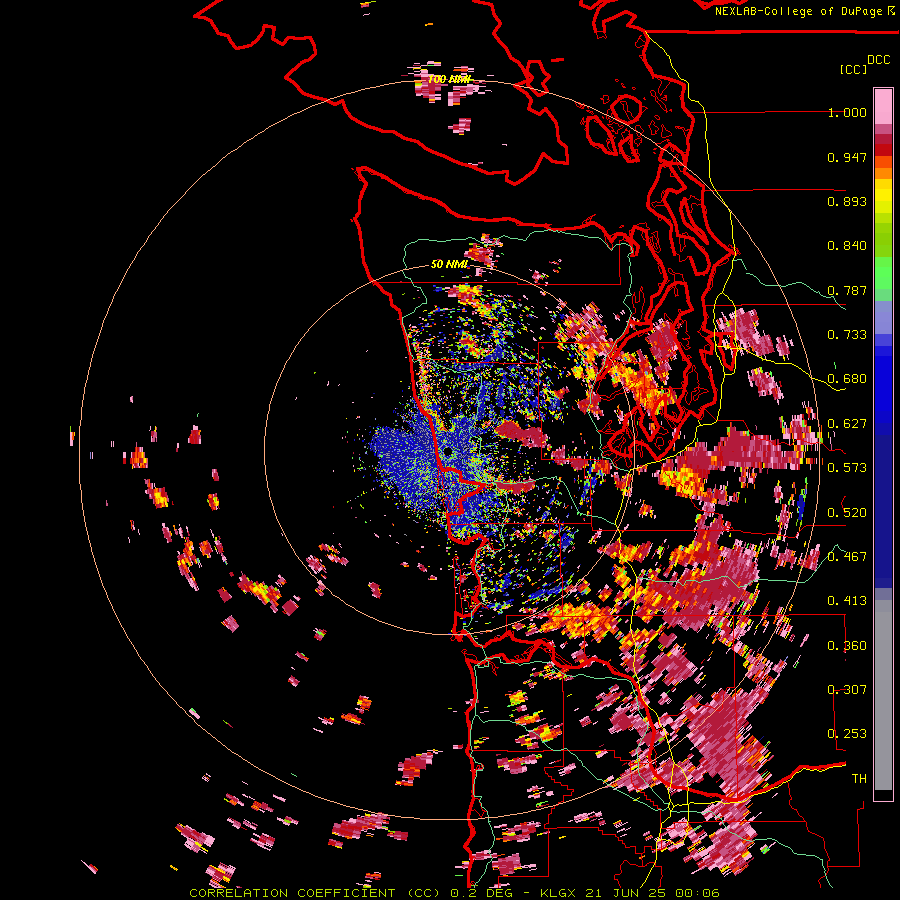Select the 0.627 color scale value
The height and width of the screenshot is (900, 900).
pos(847,424)
